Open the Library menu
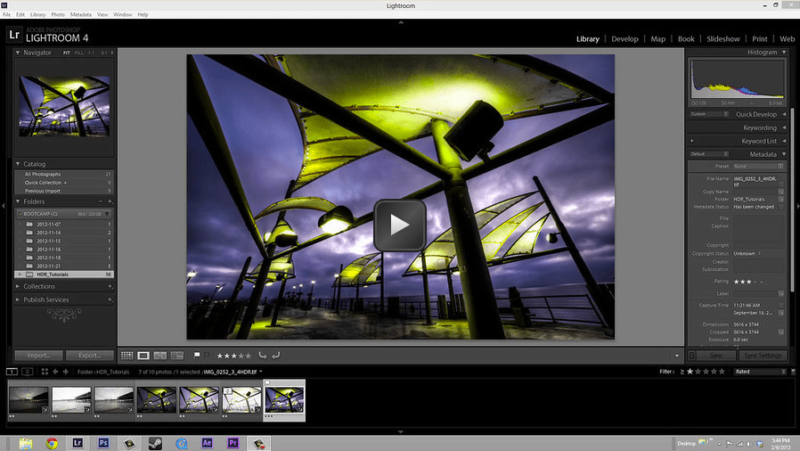 (x=38, y=15)
